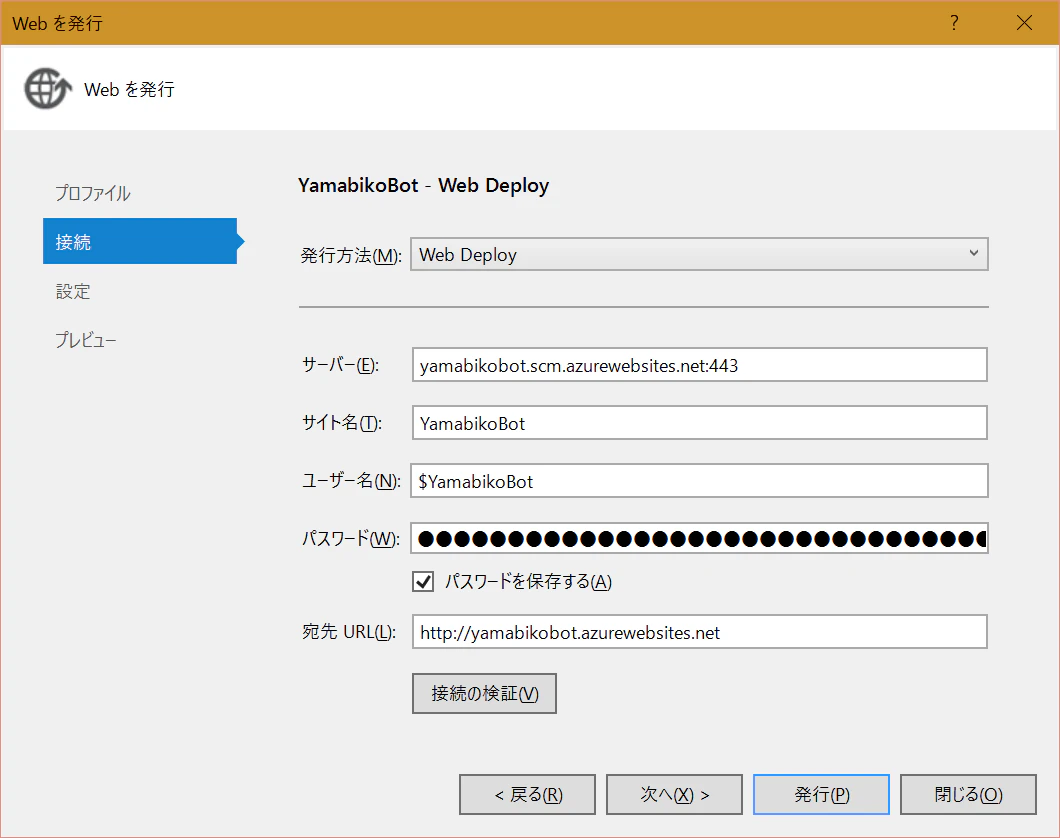Open the プレビュー step
The height and width of the screenshot is (838, 1060).
coord(86,340)
